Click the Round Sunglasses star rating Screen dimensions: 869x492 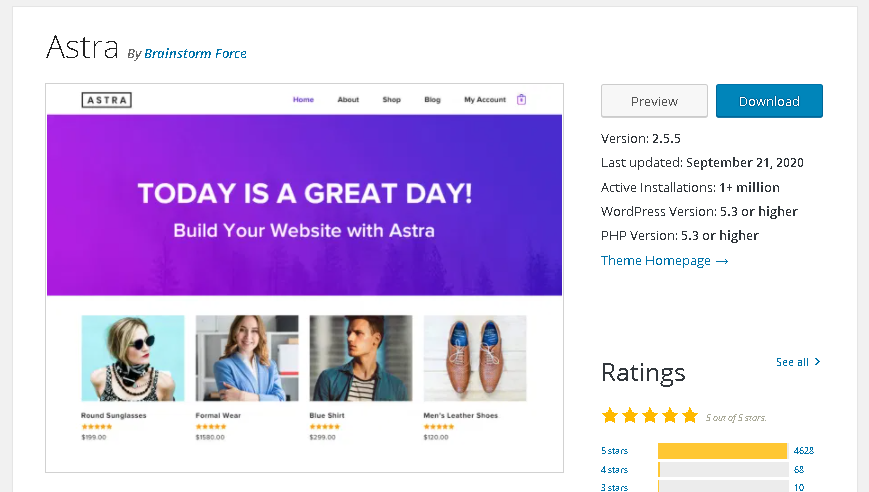96,427
